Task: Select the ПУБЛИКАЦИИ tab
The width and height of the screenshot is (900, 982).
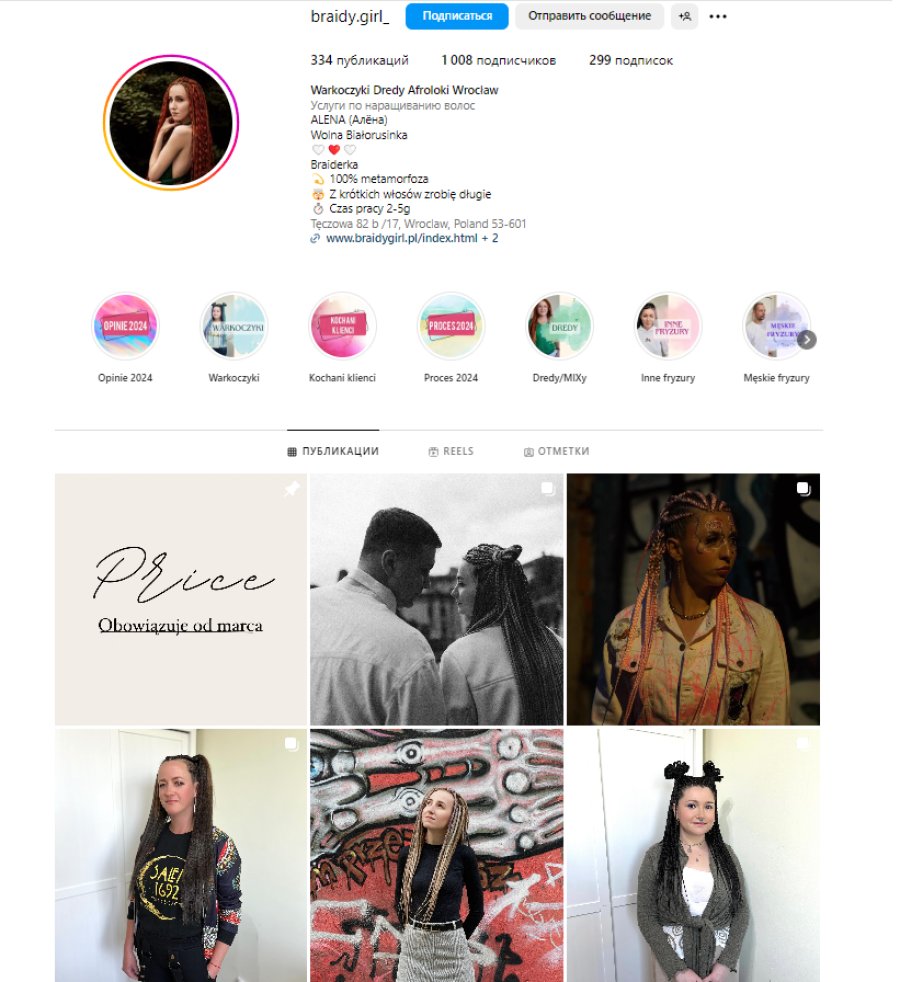Action: click(x=333, y=452)
